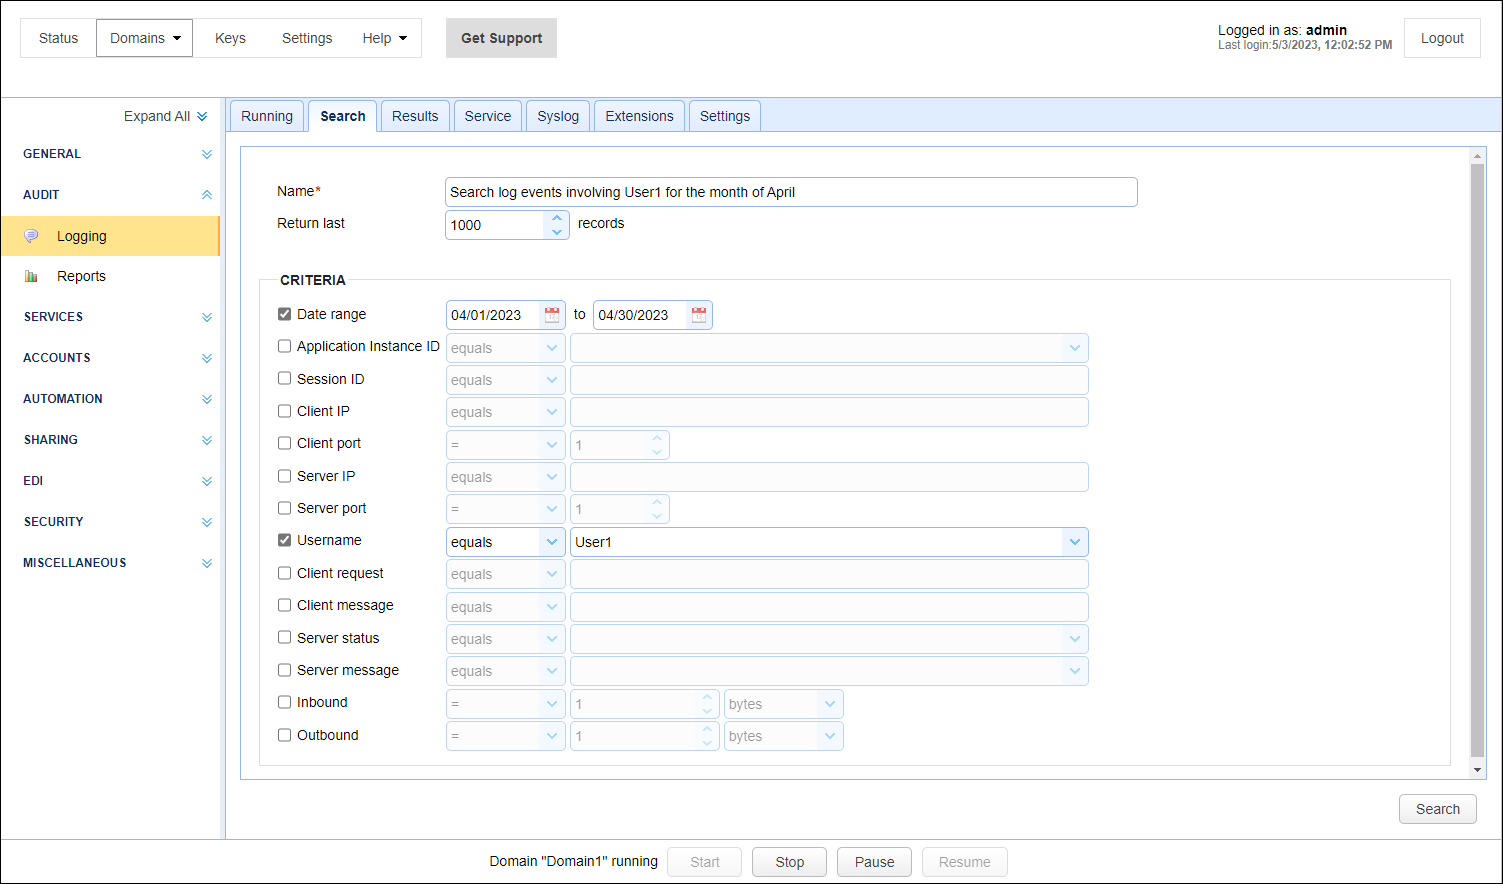Open the Domains dropdown menu
The height and width of the screenshot is (884, 1503).
point(145,38)
